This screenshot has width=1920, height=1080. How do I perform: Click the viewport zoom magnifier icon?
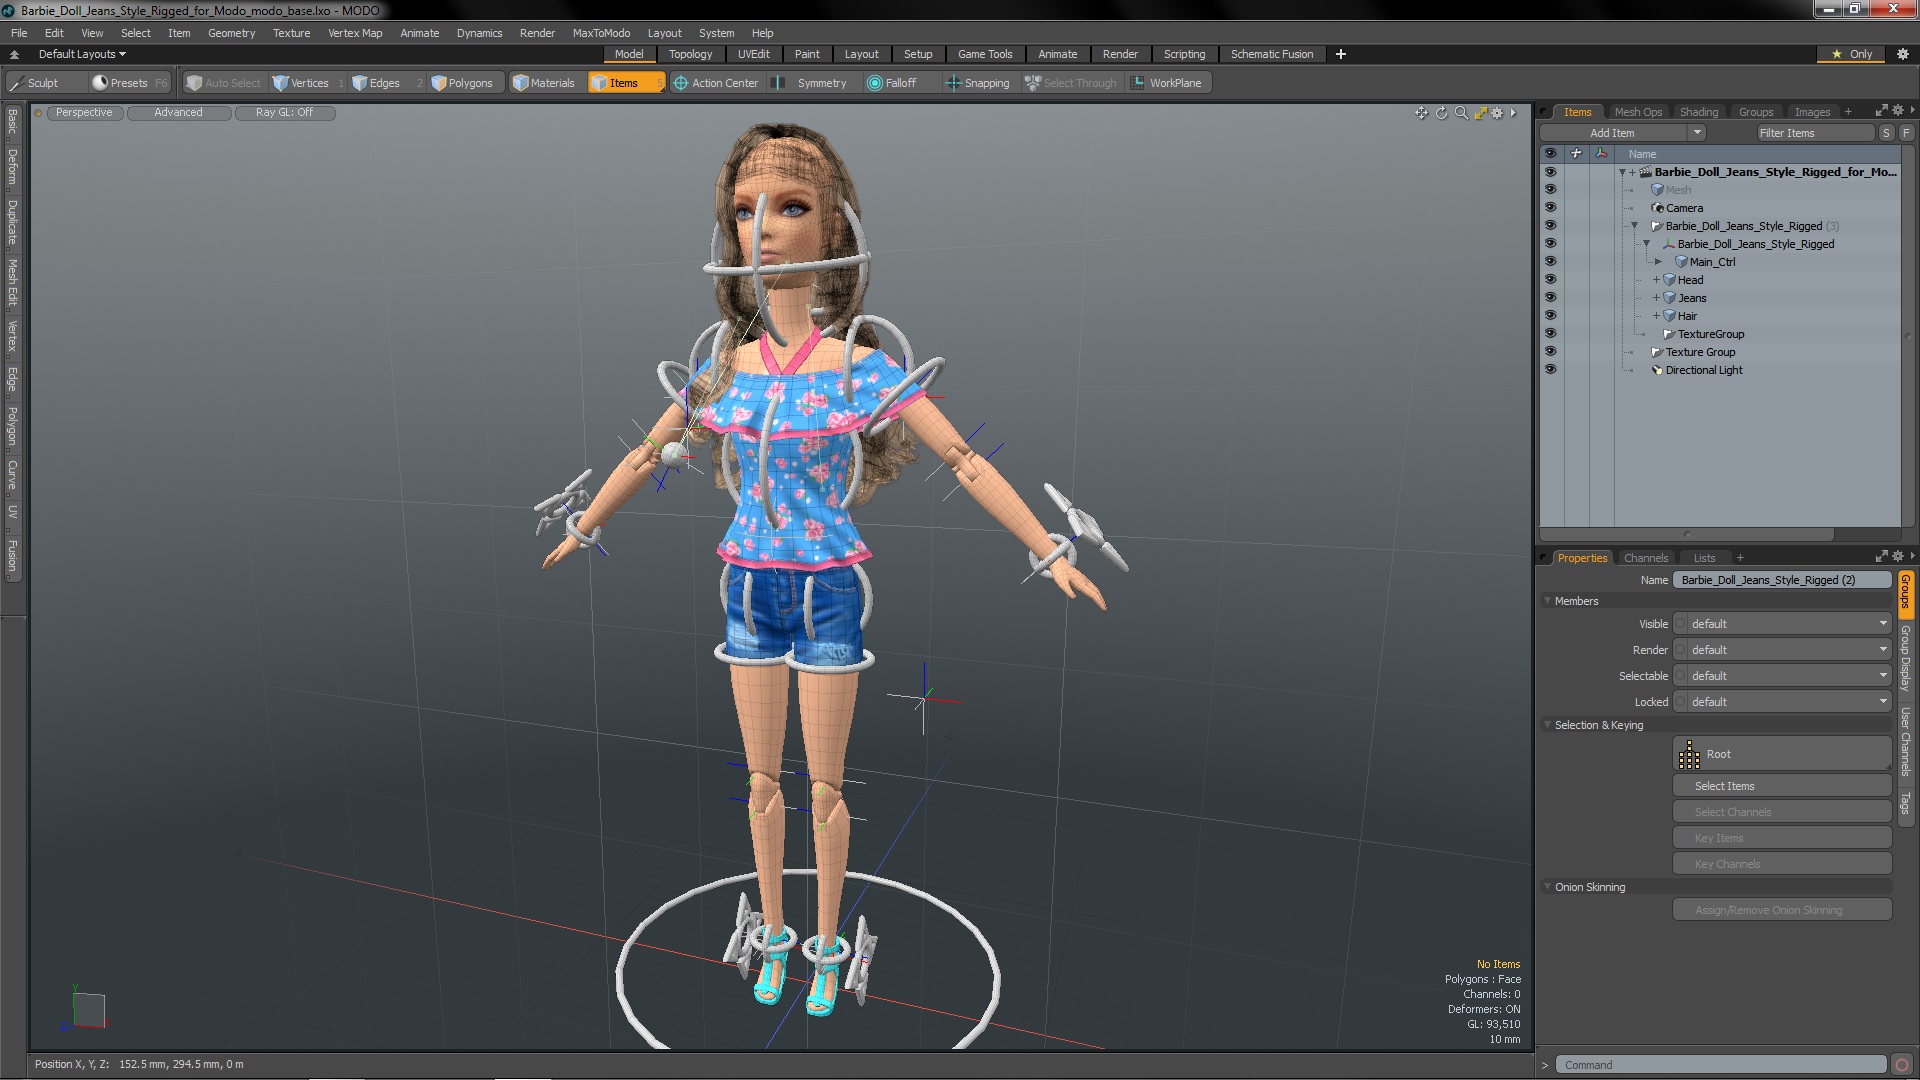pos(1461,113)
